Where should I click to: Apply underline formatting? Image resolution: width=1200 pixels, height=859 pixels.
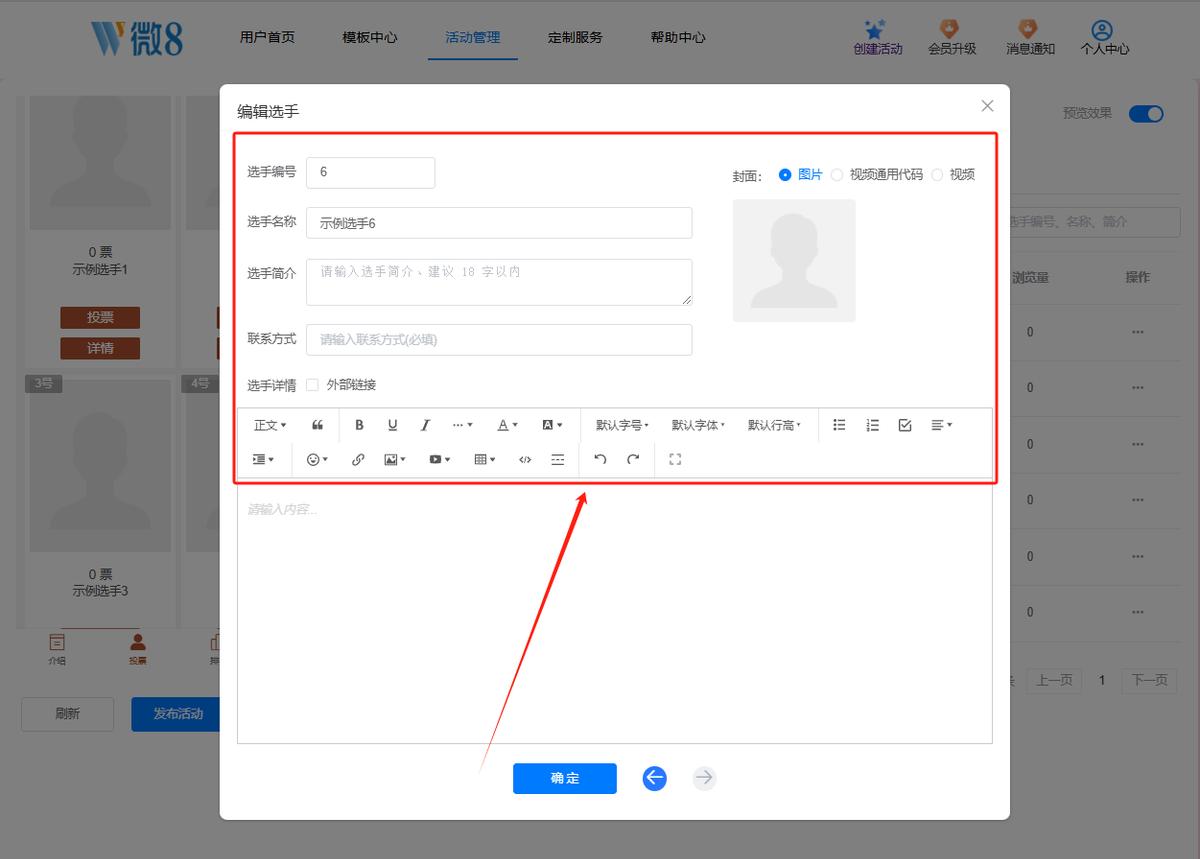[x=392, y=425]
